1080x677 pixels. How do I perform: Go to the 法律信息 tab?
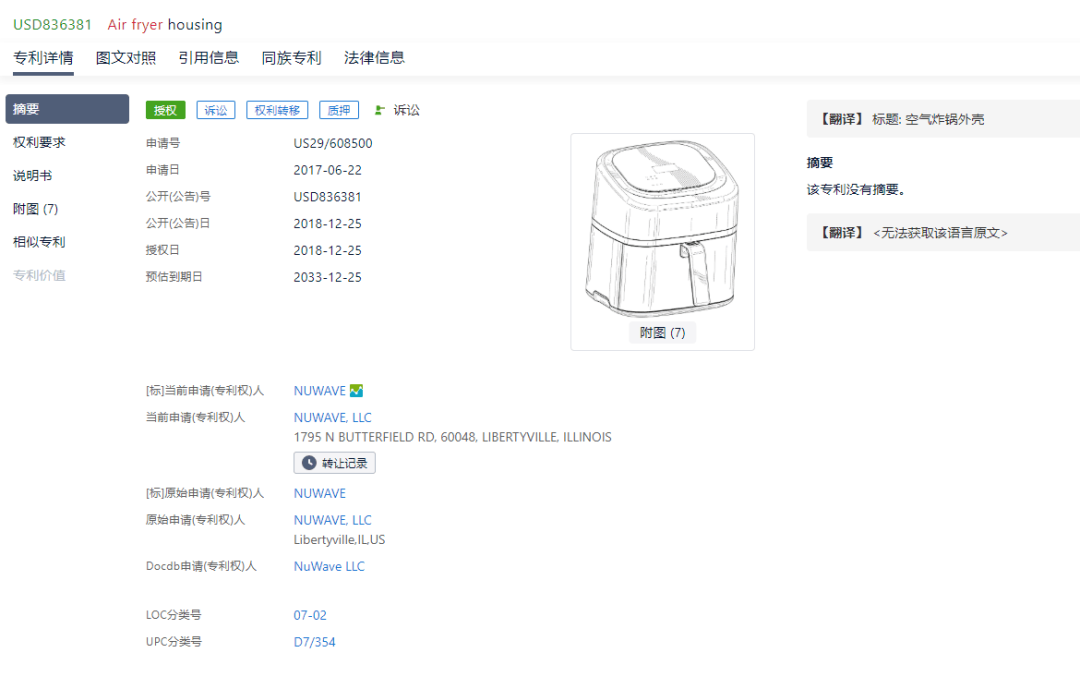coord(374,58)
